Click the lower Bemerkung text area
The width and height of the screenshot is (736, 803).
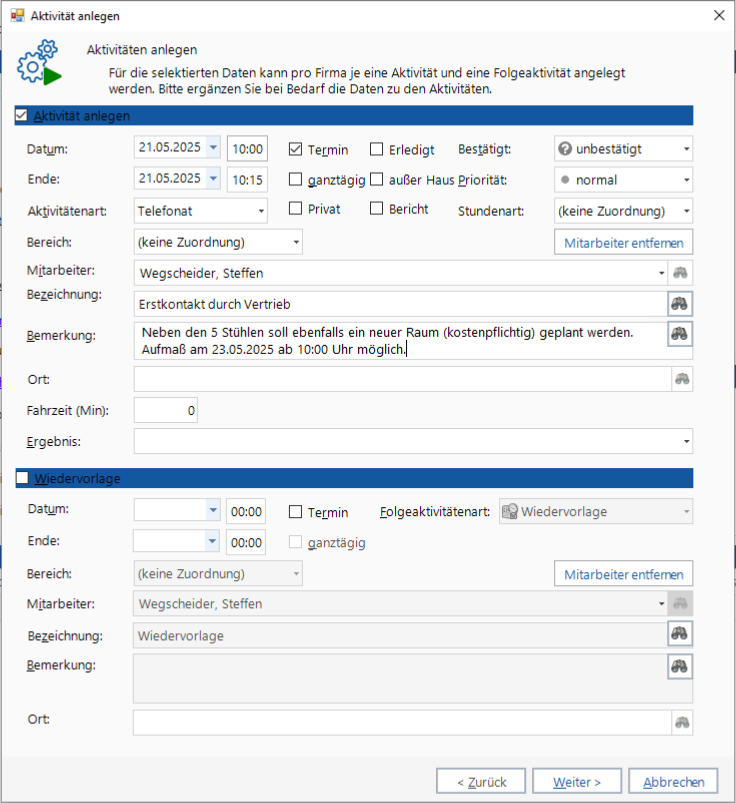click(x=400, y=679)
